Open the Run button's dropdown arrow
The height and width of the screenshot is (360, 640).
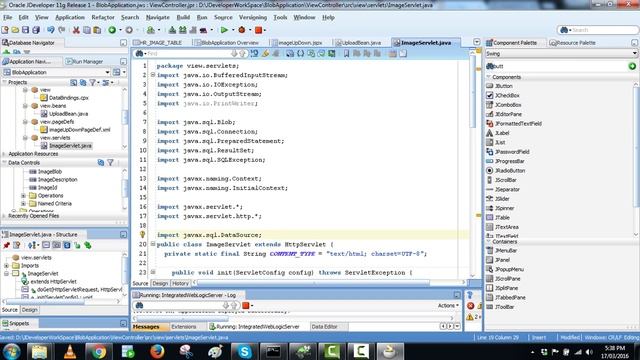click(233, 30)
